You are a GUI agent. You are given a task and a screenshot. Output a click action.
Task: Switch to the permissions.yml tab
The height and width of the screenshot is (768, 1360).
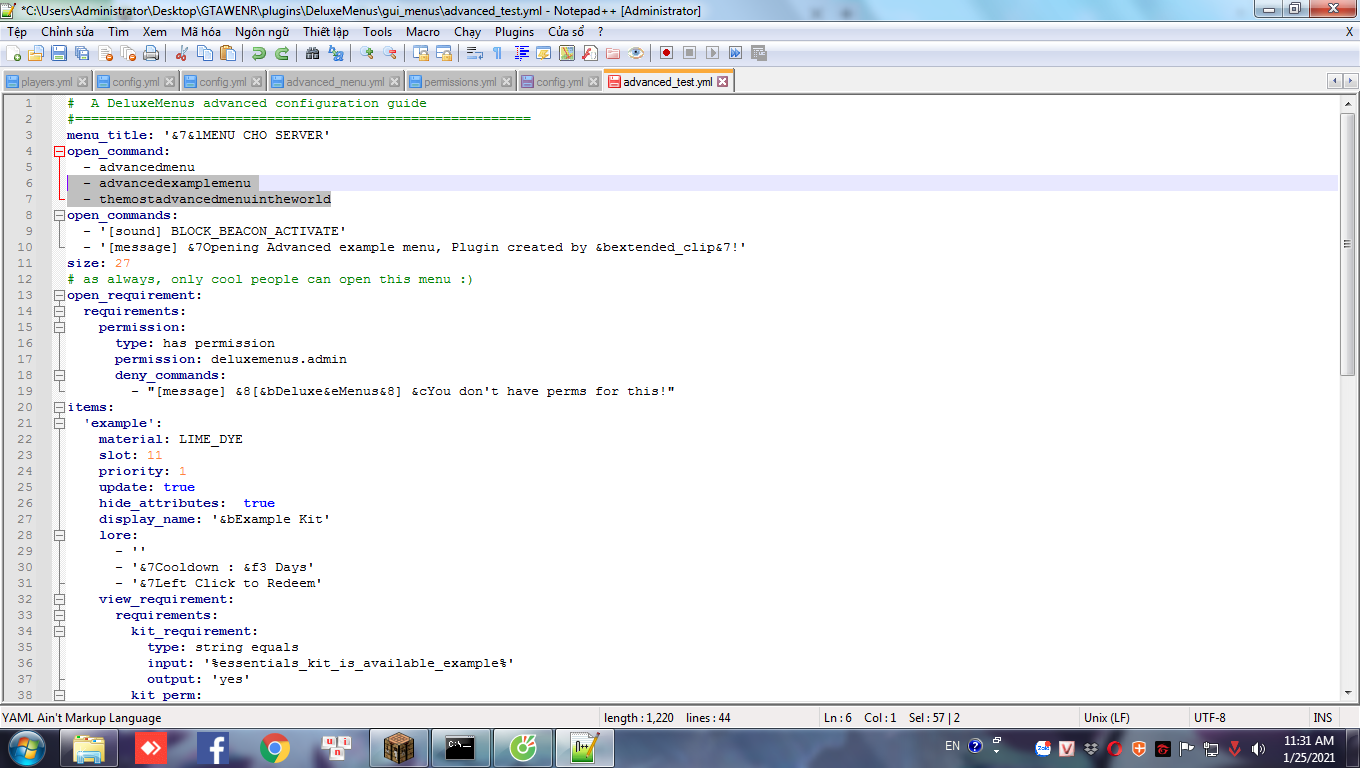click(460, 82)
